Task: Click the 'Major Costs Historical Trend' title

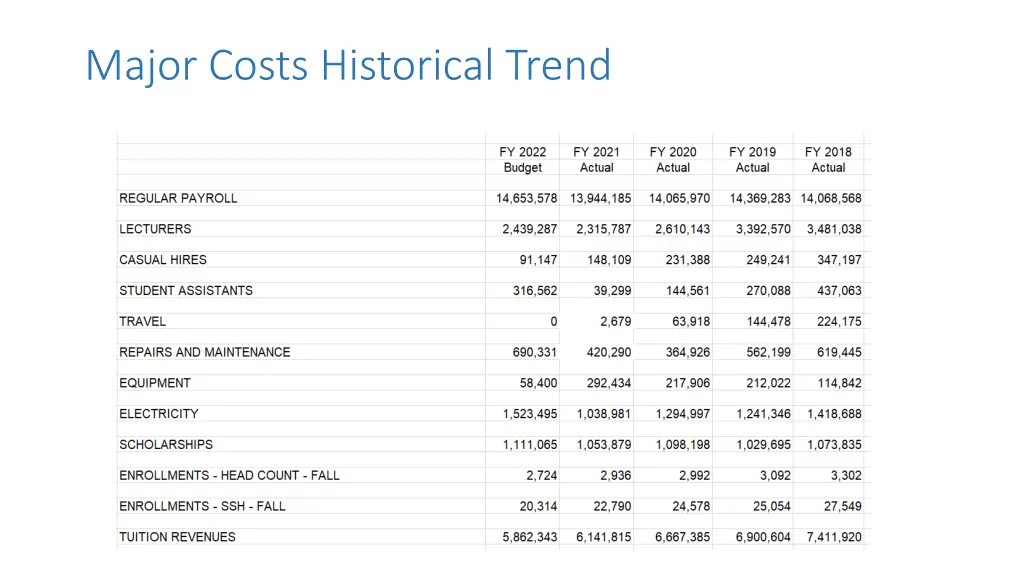Action: [348, 66]
